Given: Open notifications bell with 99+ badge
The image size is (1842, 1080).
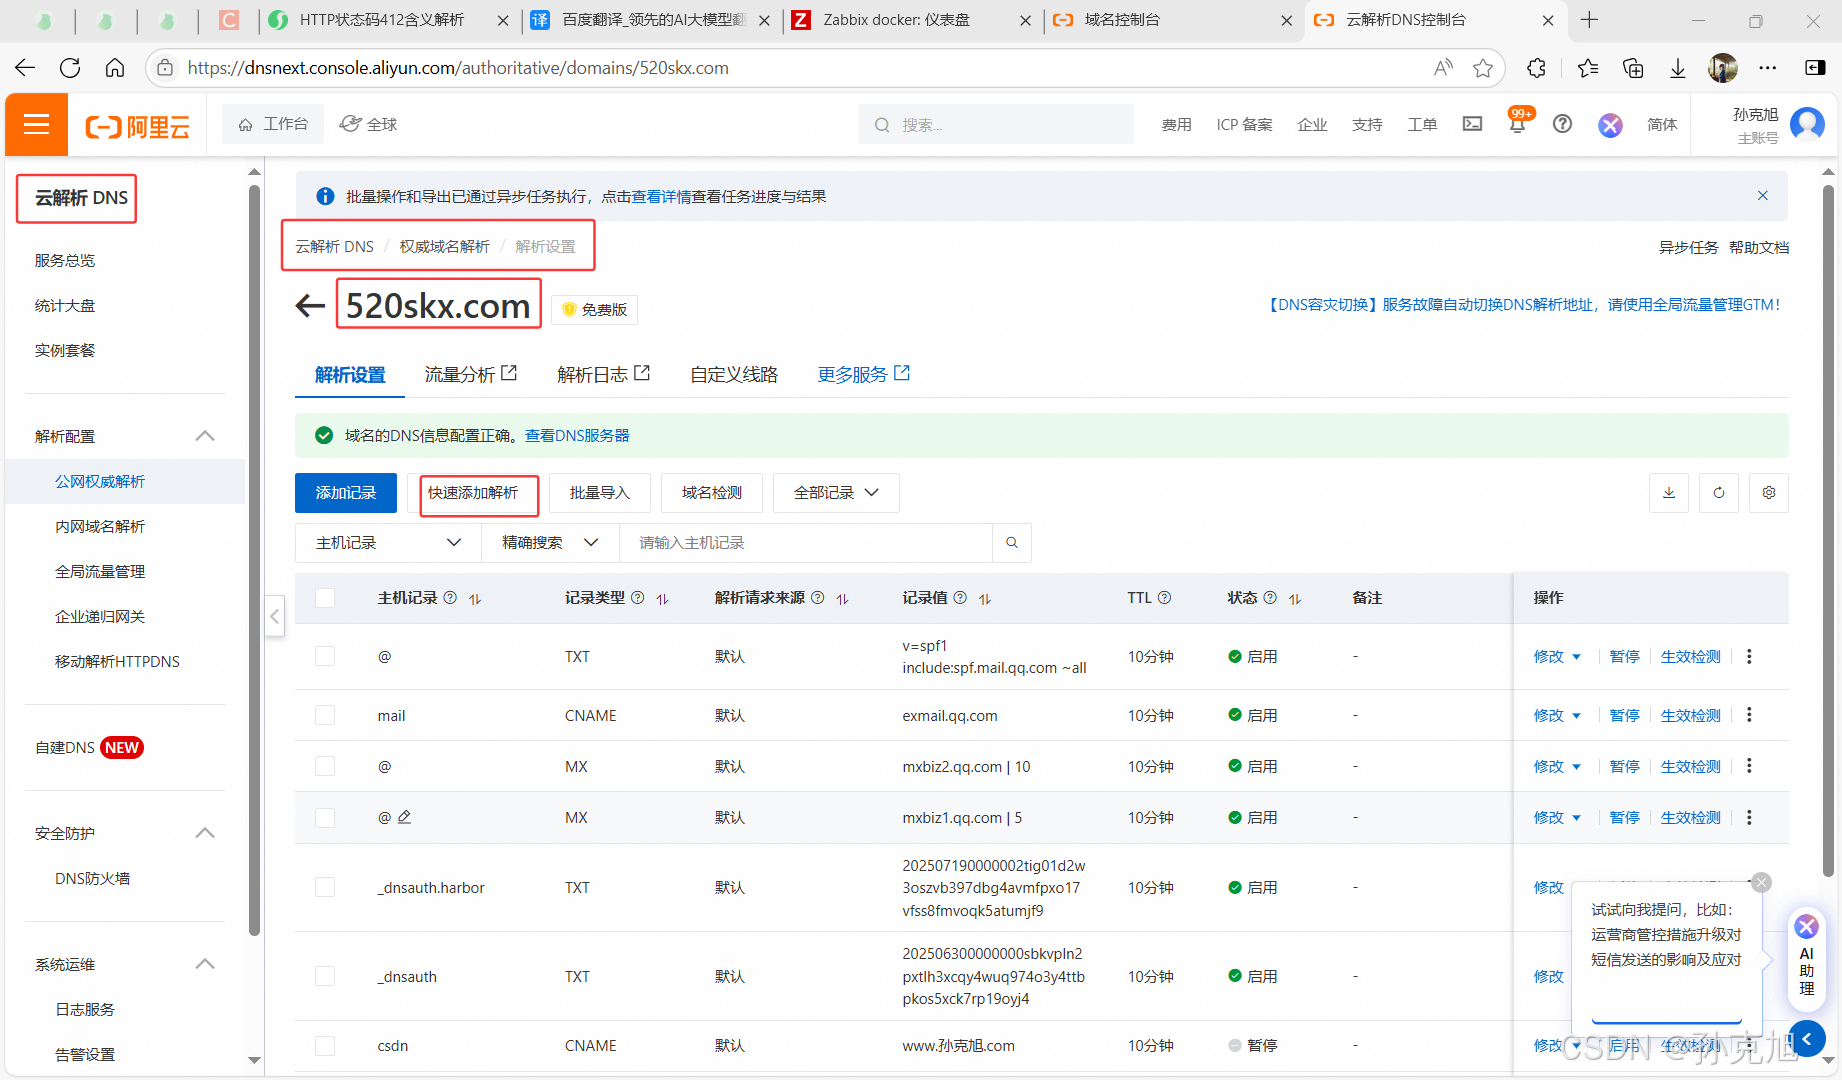Looking at the screenshot, I should pos(1518,123).
